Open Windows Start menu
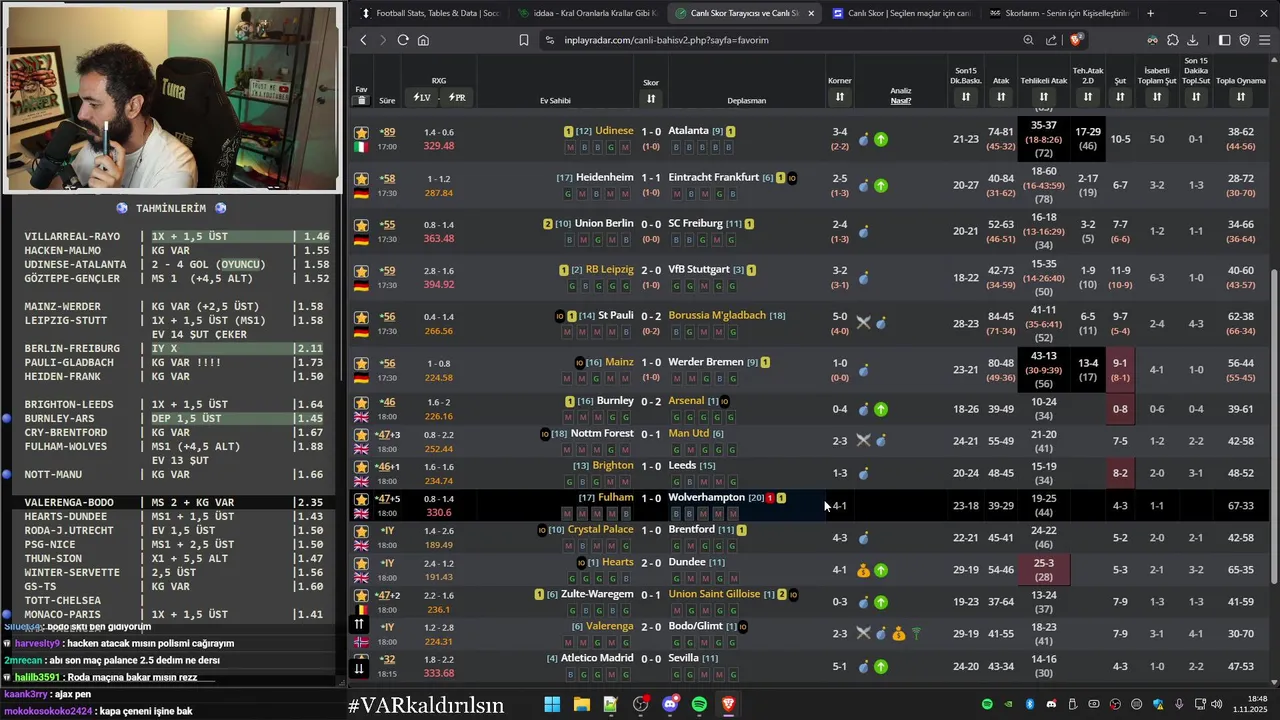The width and height of the screenshot is (1280, 720). [x=552, y=705]
